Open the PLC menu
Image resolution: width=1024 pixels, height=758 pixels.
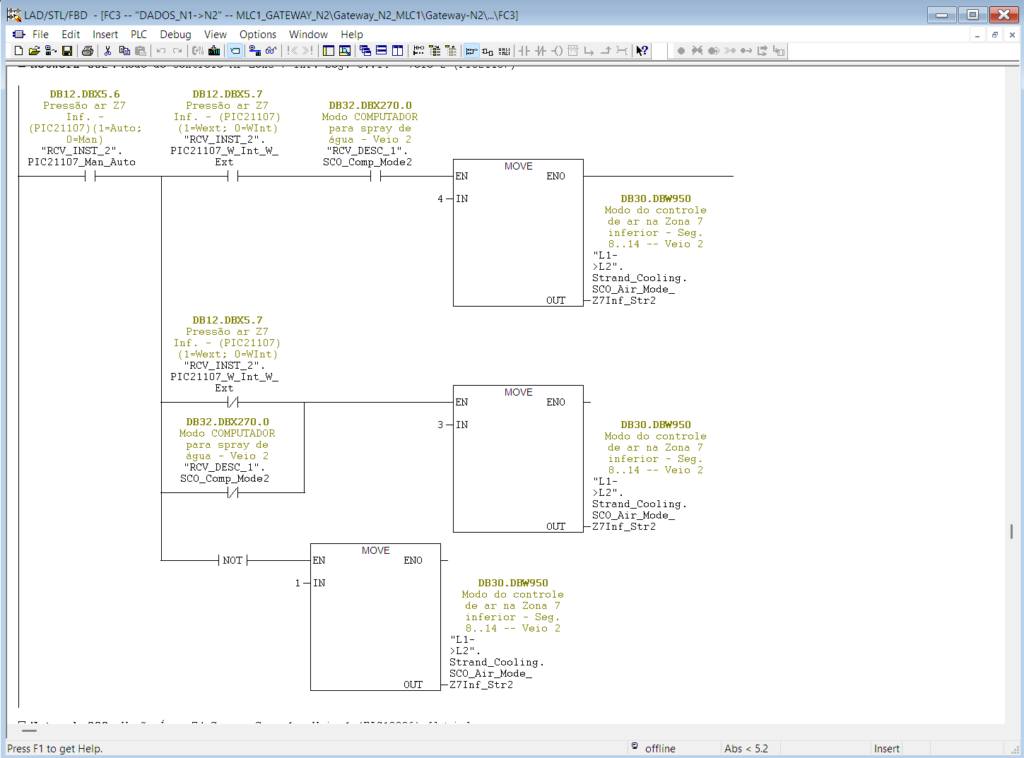138,35
